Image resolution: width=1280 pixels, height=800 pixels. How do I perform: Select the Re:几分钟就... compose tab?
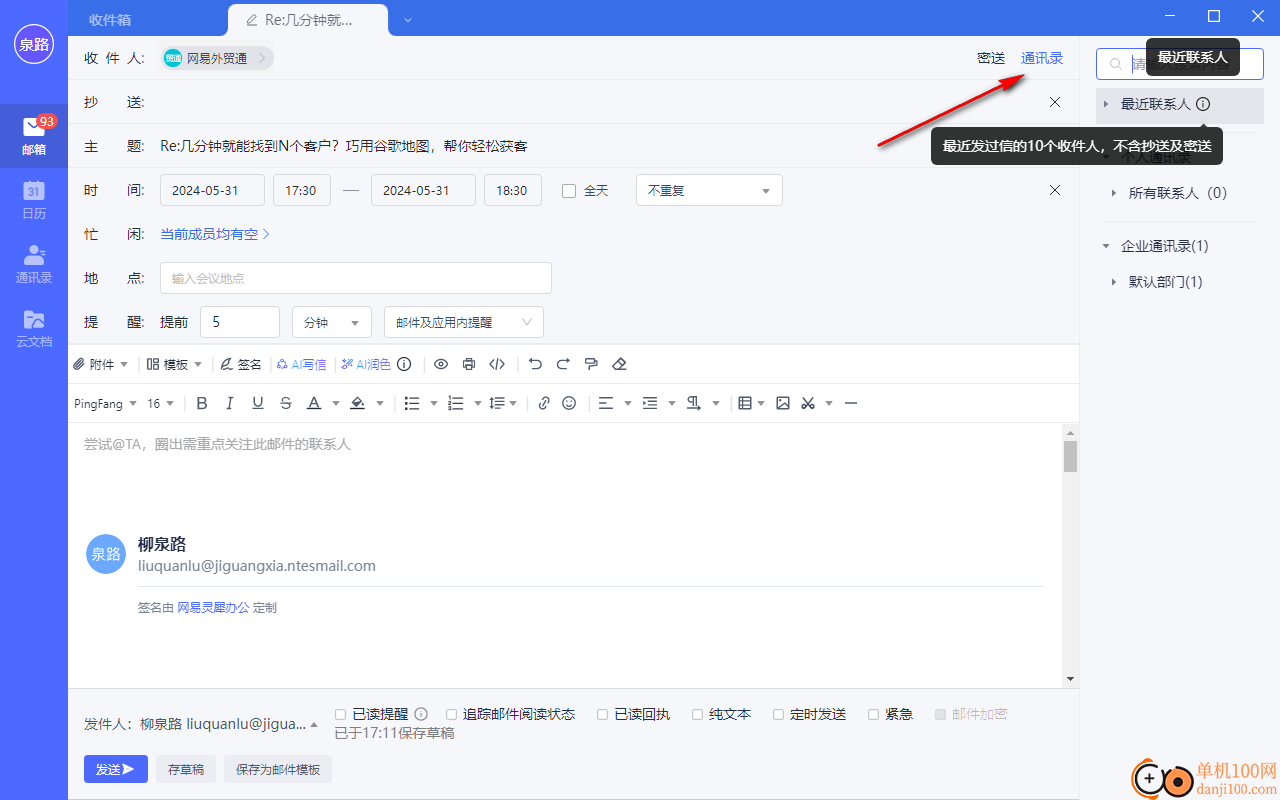(x=306, y=19)
